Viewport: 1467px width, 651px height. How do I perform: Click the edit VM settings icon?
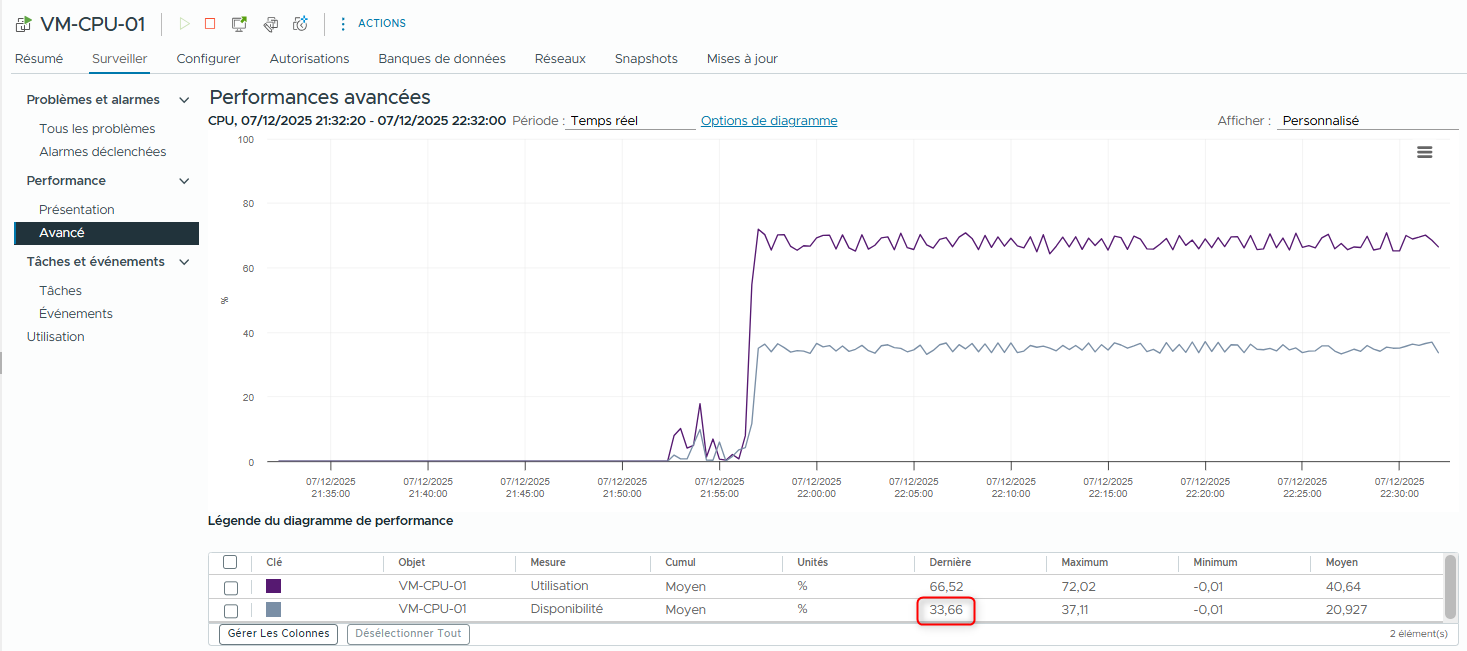click(270, 24)
